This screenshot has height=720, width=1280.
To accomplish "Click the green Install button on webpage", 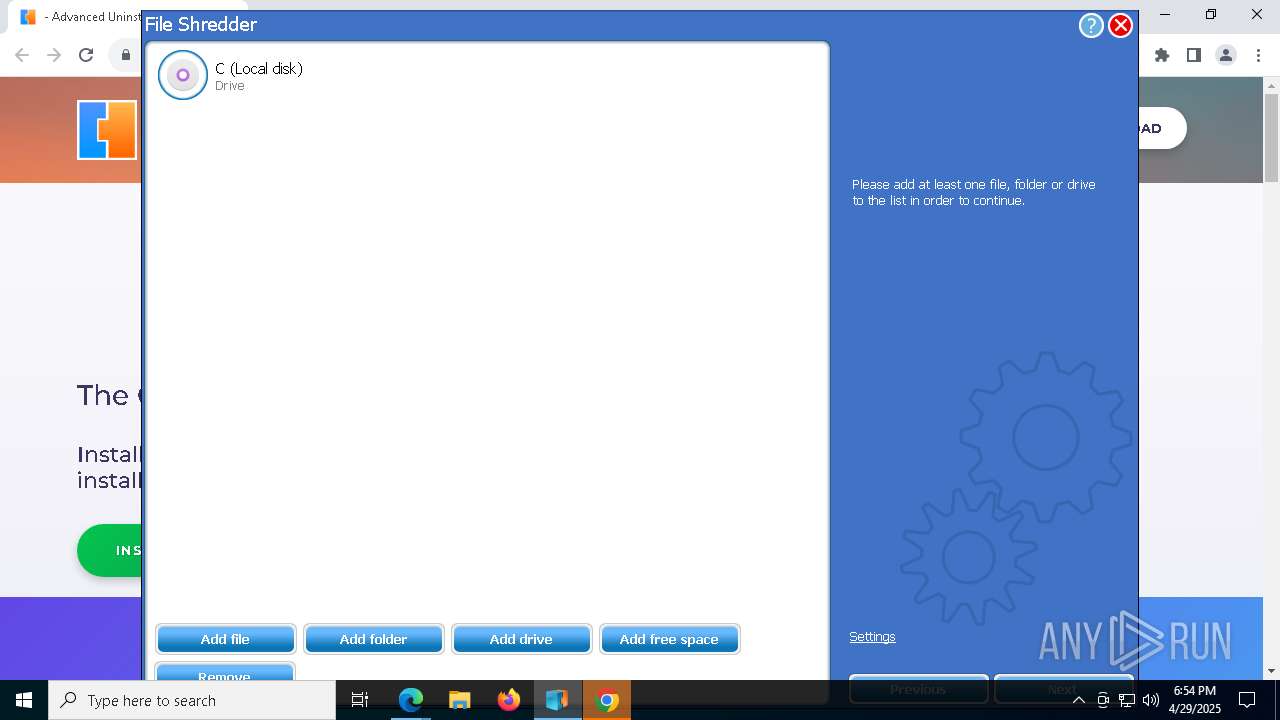I will [109, 550].
